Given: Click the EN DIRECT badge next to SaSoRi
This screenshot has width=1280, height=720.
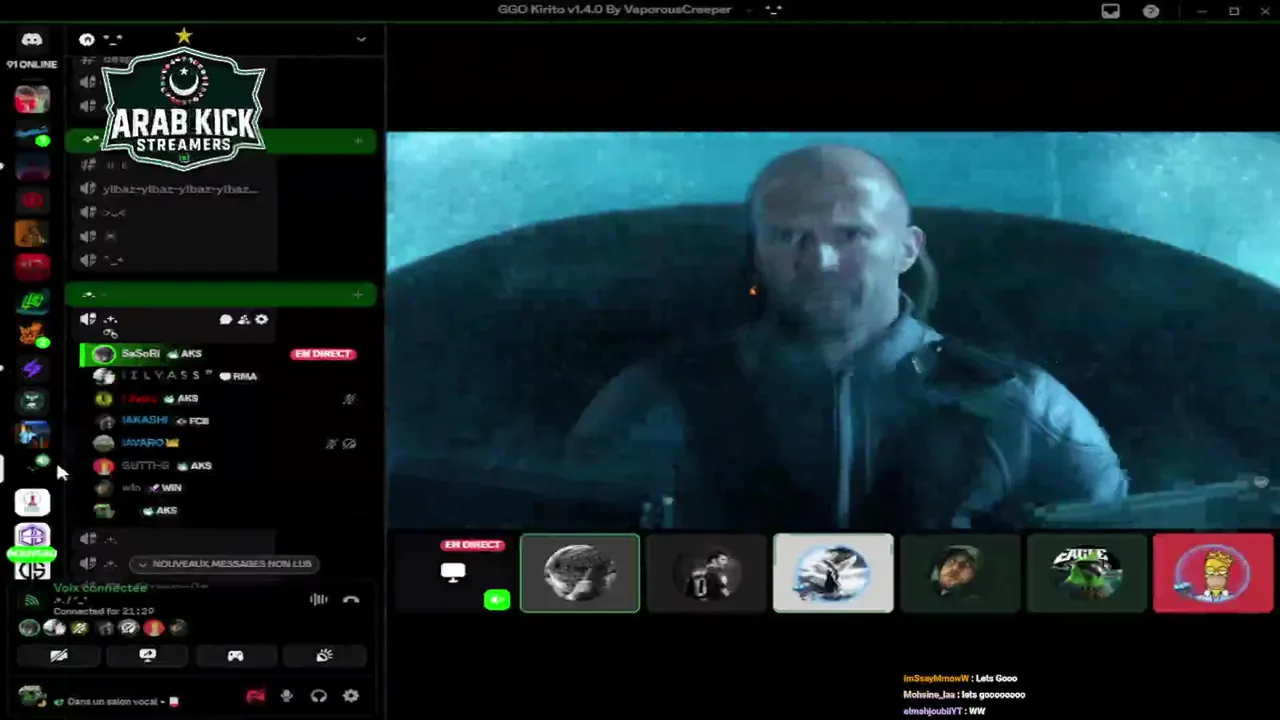Looking at the screenshot, I should click(323, 354).
